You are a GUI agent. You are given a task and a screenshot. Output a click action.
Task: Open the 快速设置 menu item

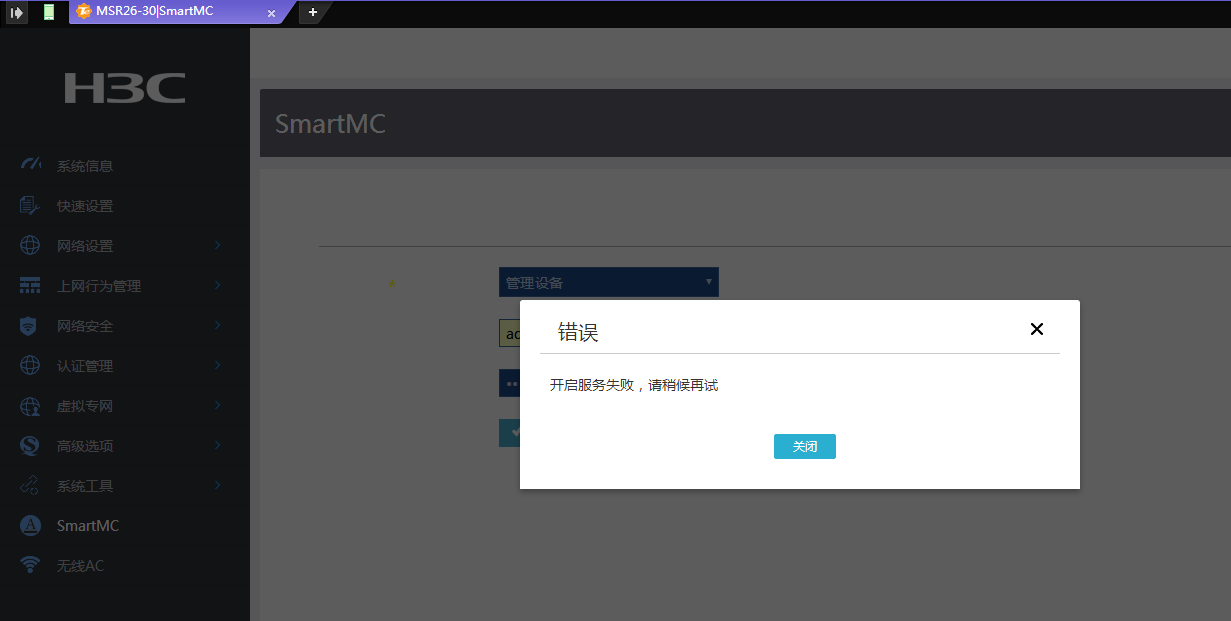tap(125, 206)
